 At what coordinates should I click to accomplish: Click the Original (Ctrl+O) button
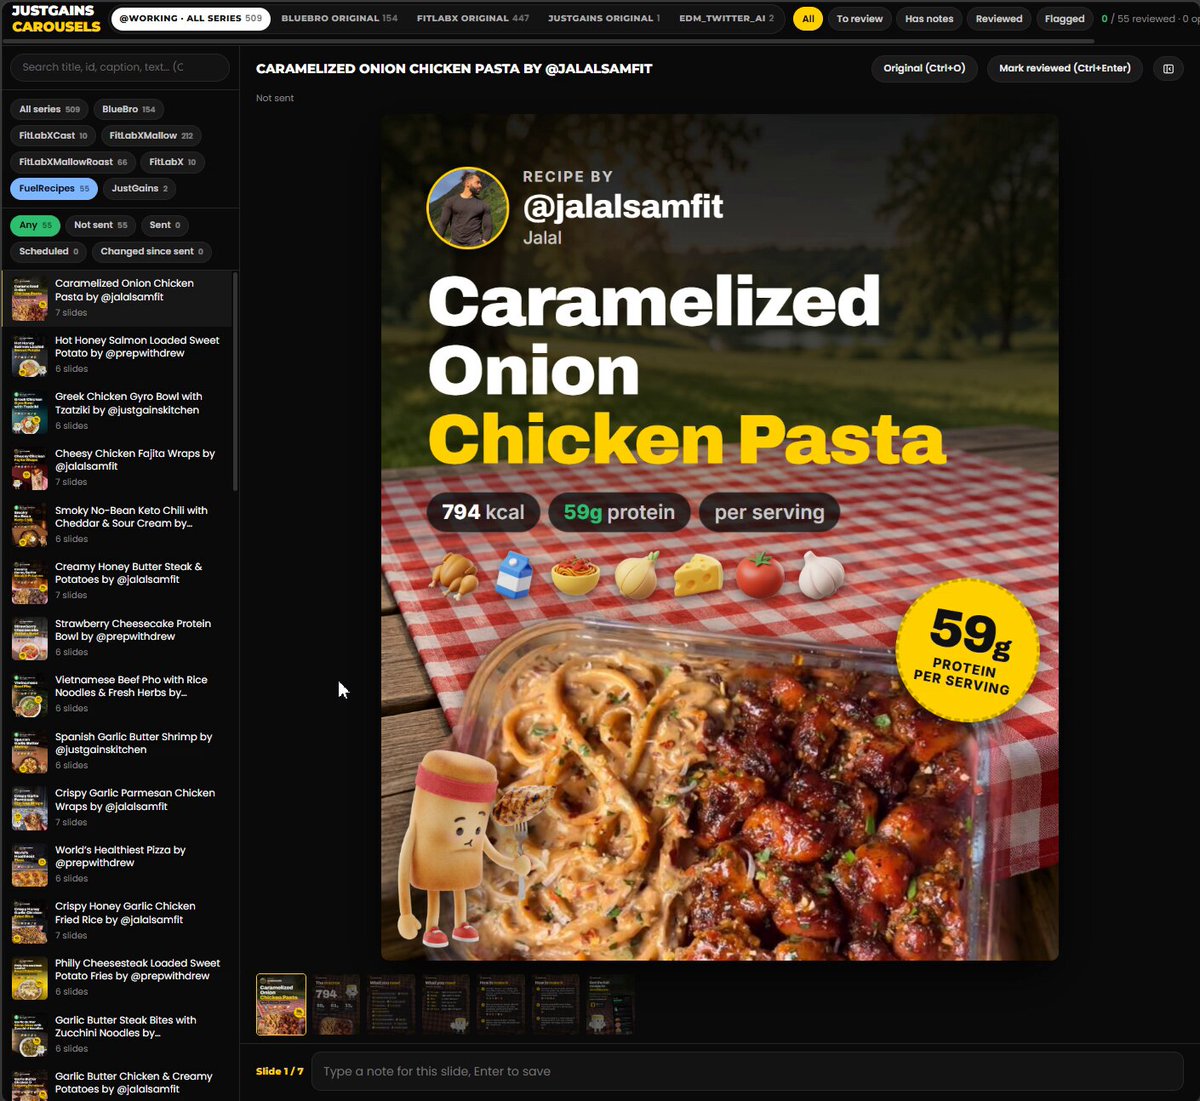click(x=924, y=68)
